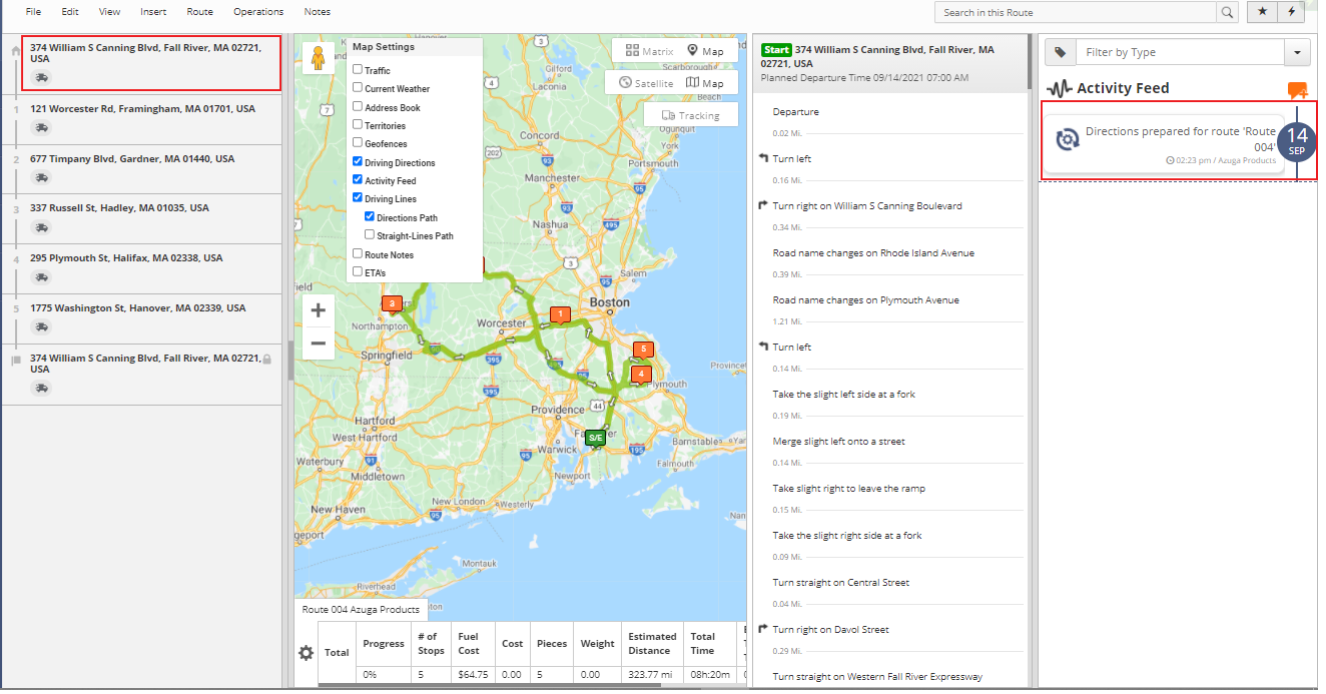Click the orange chat bubble icon in Activity Feed
This screenshot has height=694, width=1326.
click(x=1298, y=90)
